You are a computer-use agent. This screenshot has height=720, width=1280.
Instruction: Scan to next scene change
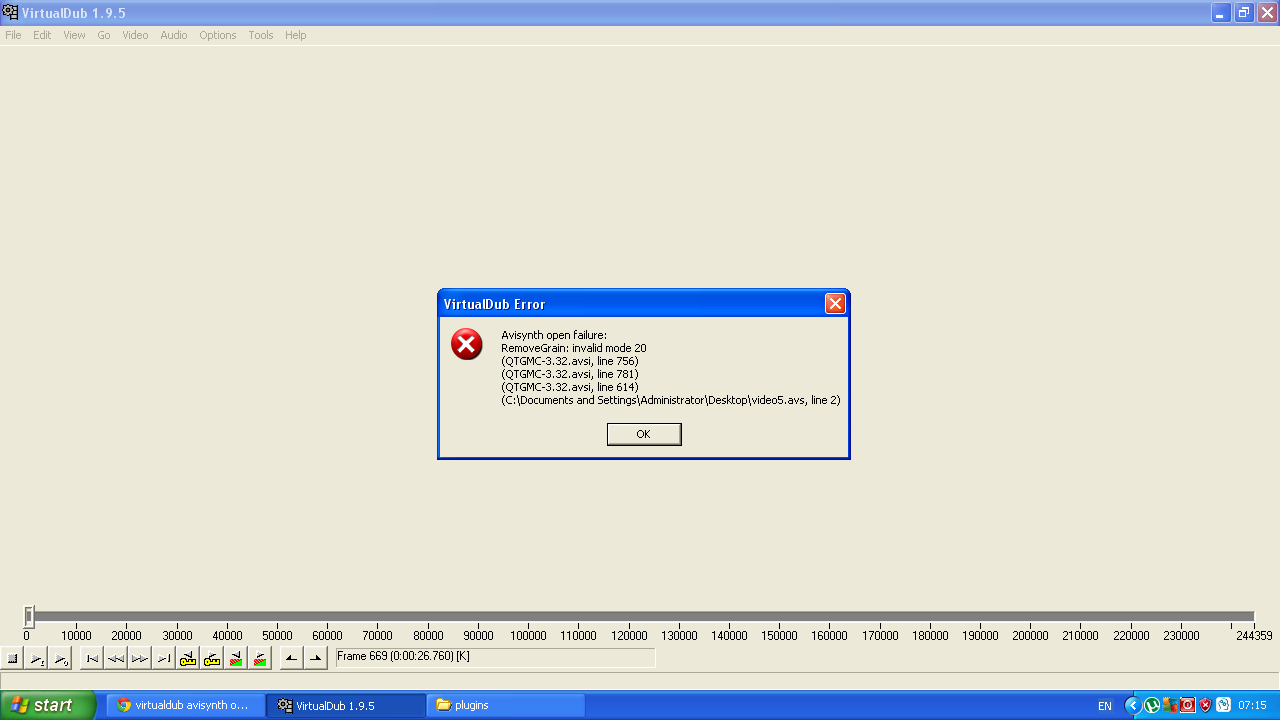pyautogui.click(x=260, y=658)
